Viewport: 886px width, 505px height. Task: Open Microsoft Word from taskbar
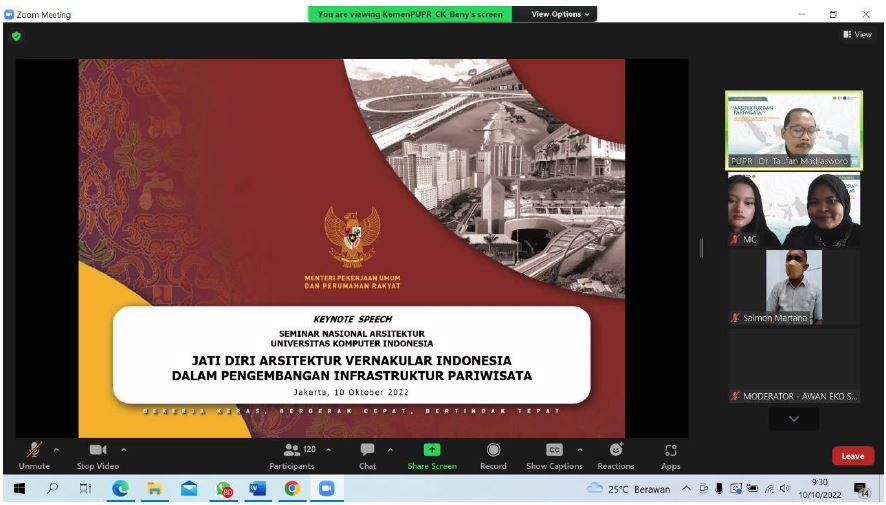(258, 489)
